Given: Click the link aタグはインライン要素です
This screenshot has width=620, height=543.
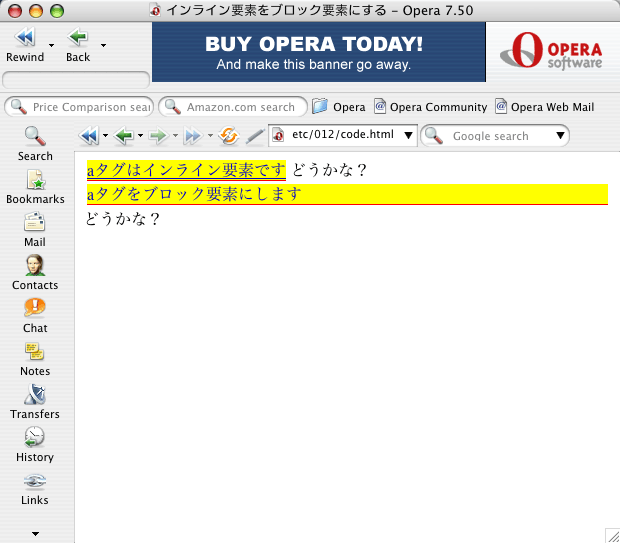Looking at the screenshot, I should pyautogui.click(x=186, y=170).
